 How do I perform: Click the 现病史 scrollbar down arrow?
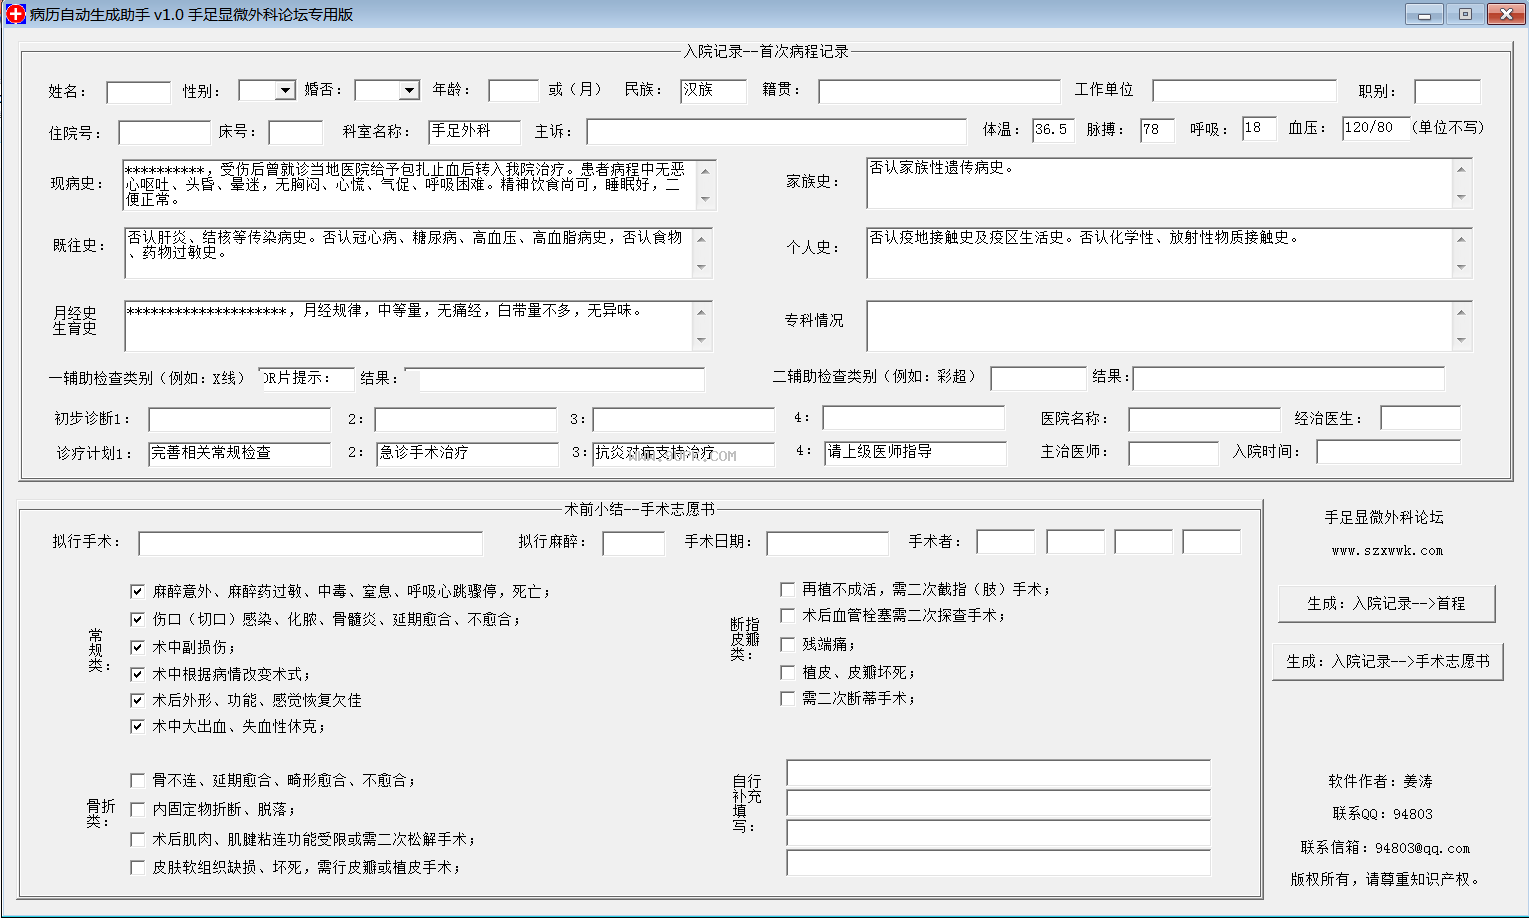[x=706, y=200]
